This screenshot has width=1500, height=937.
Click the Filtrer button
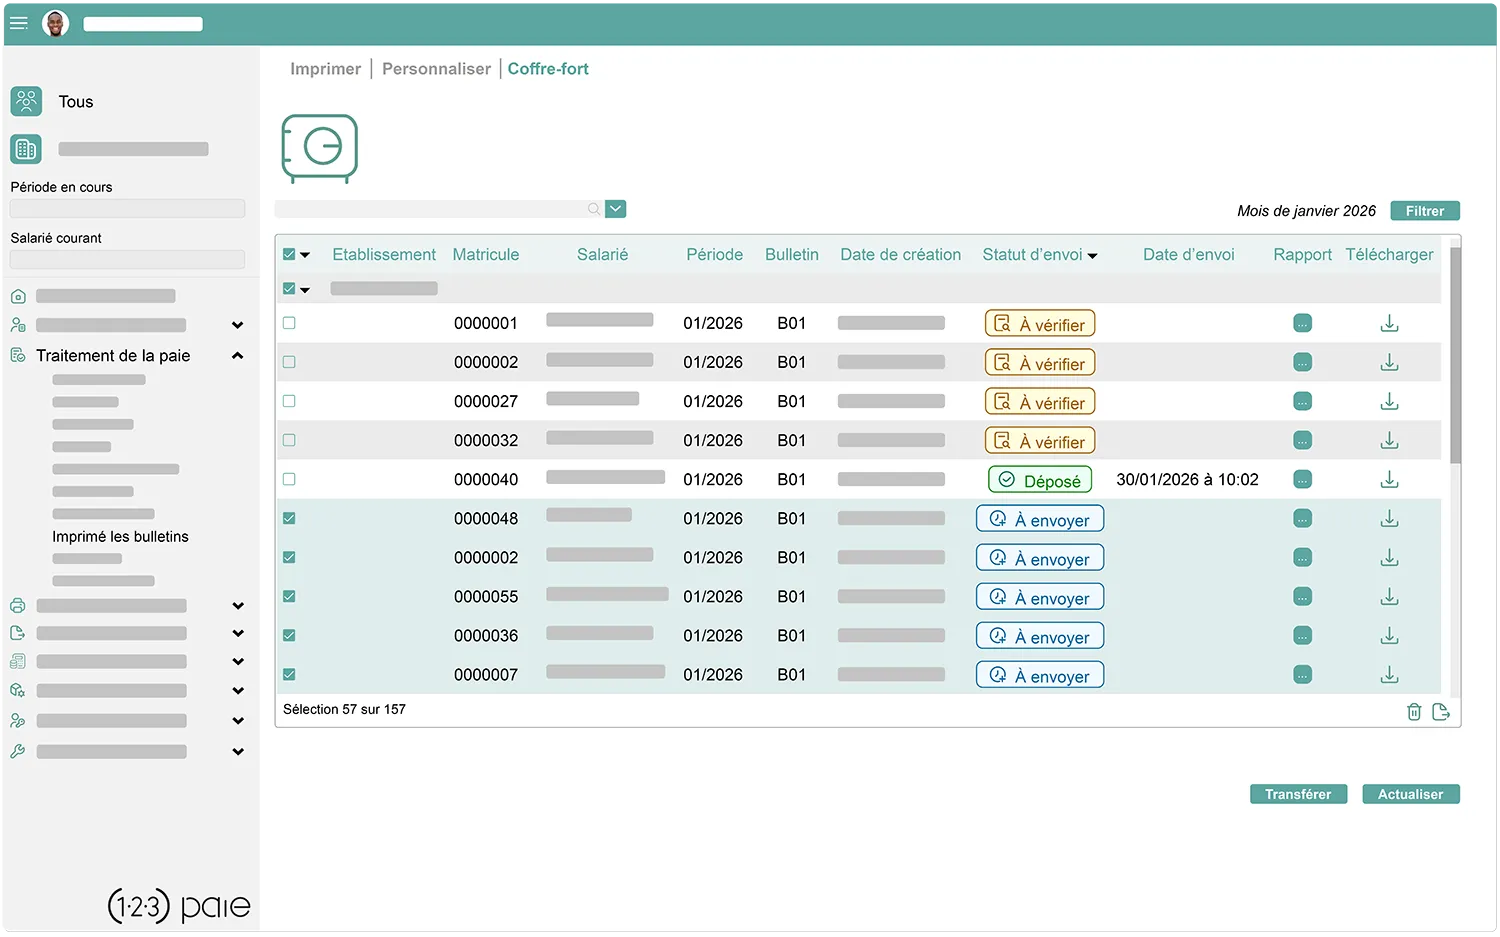tap(1425, 211)
